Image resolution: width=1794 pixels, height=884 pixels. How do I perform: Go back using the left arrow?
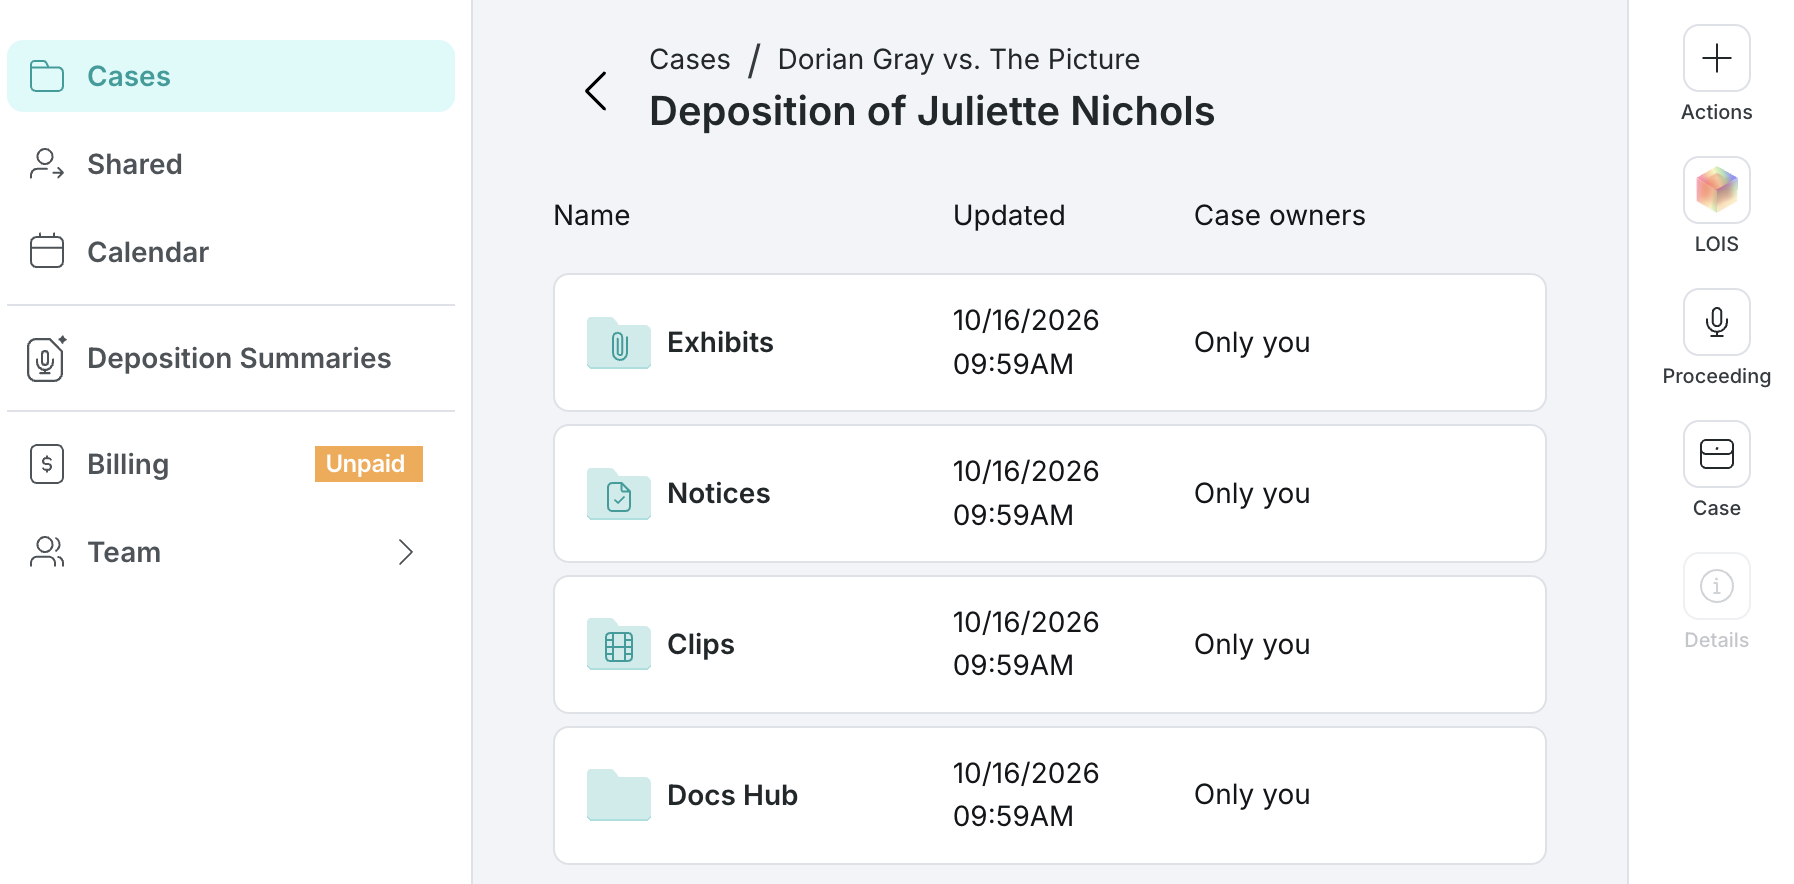point(596,91)
